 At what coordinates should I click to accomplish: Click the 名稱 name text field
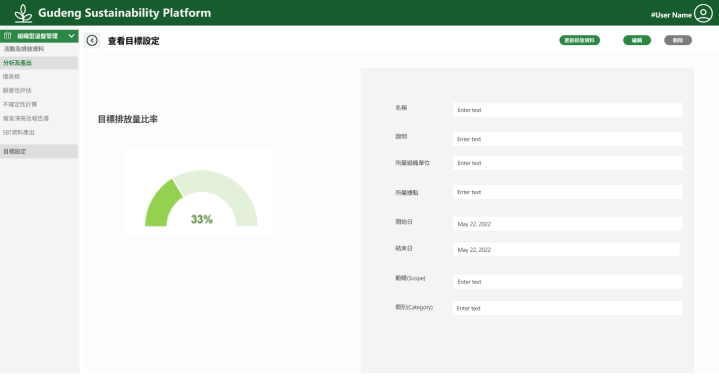[568, 110]
